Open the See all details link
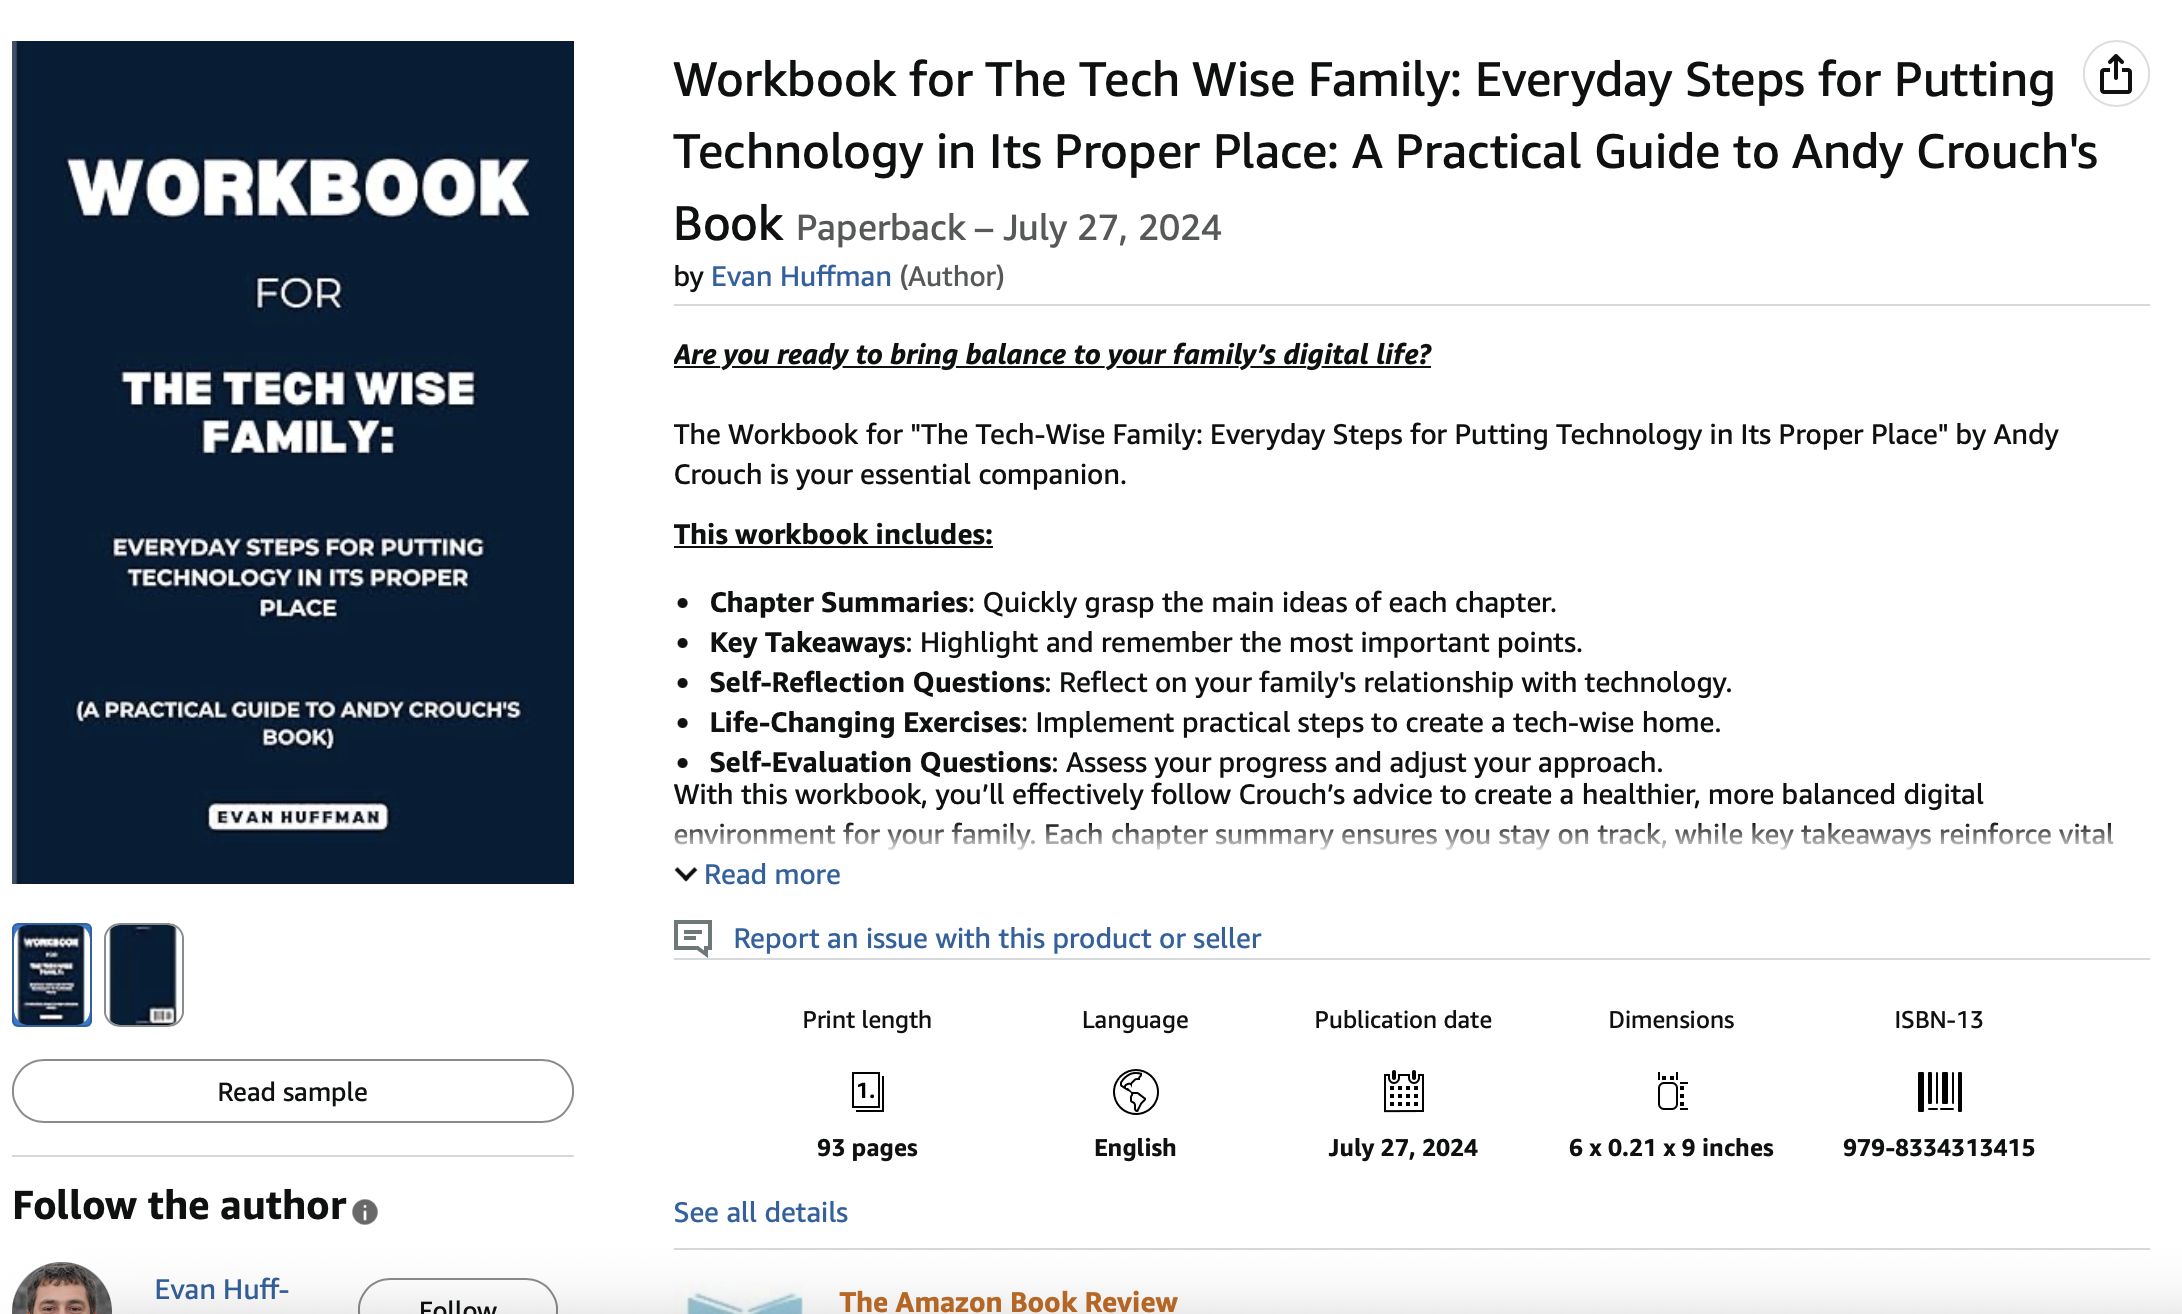 tap(760, 1213)
